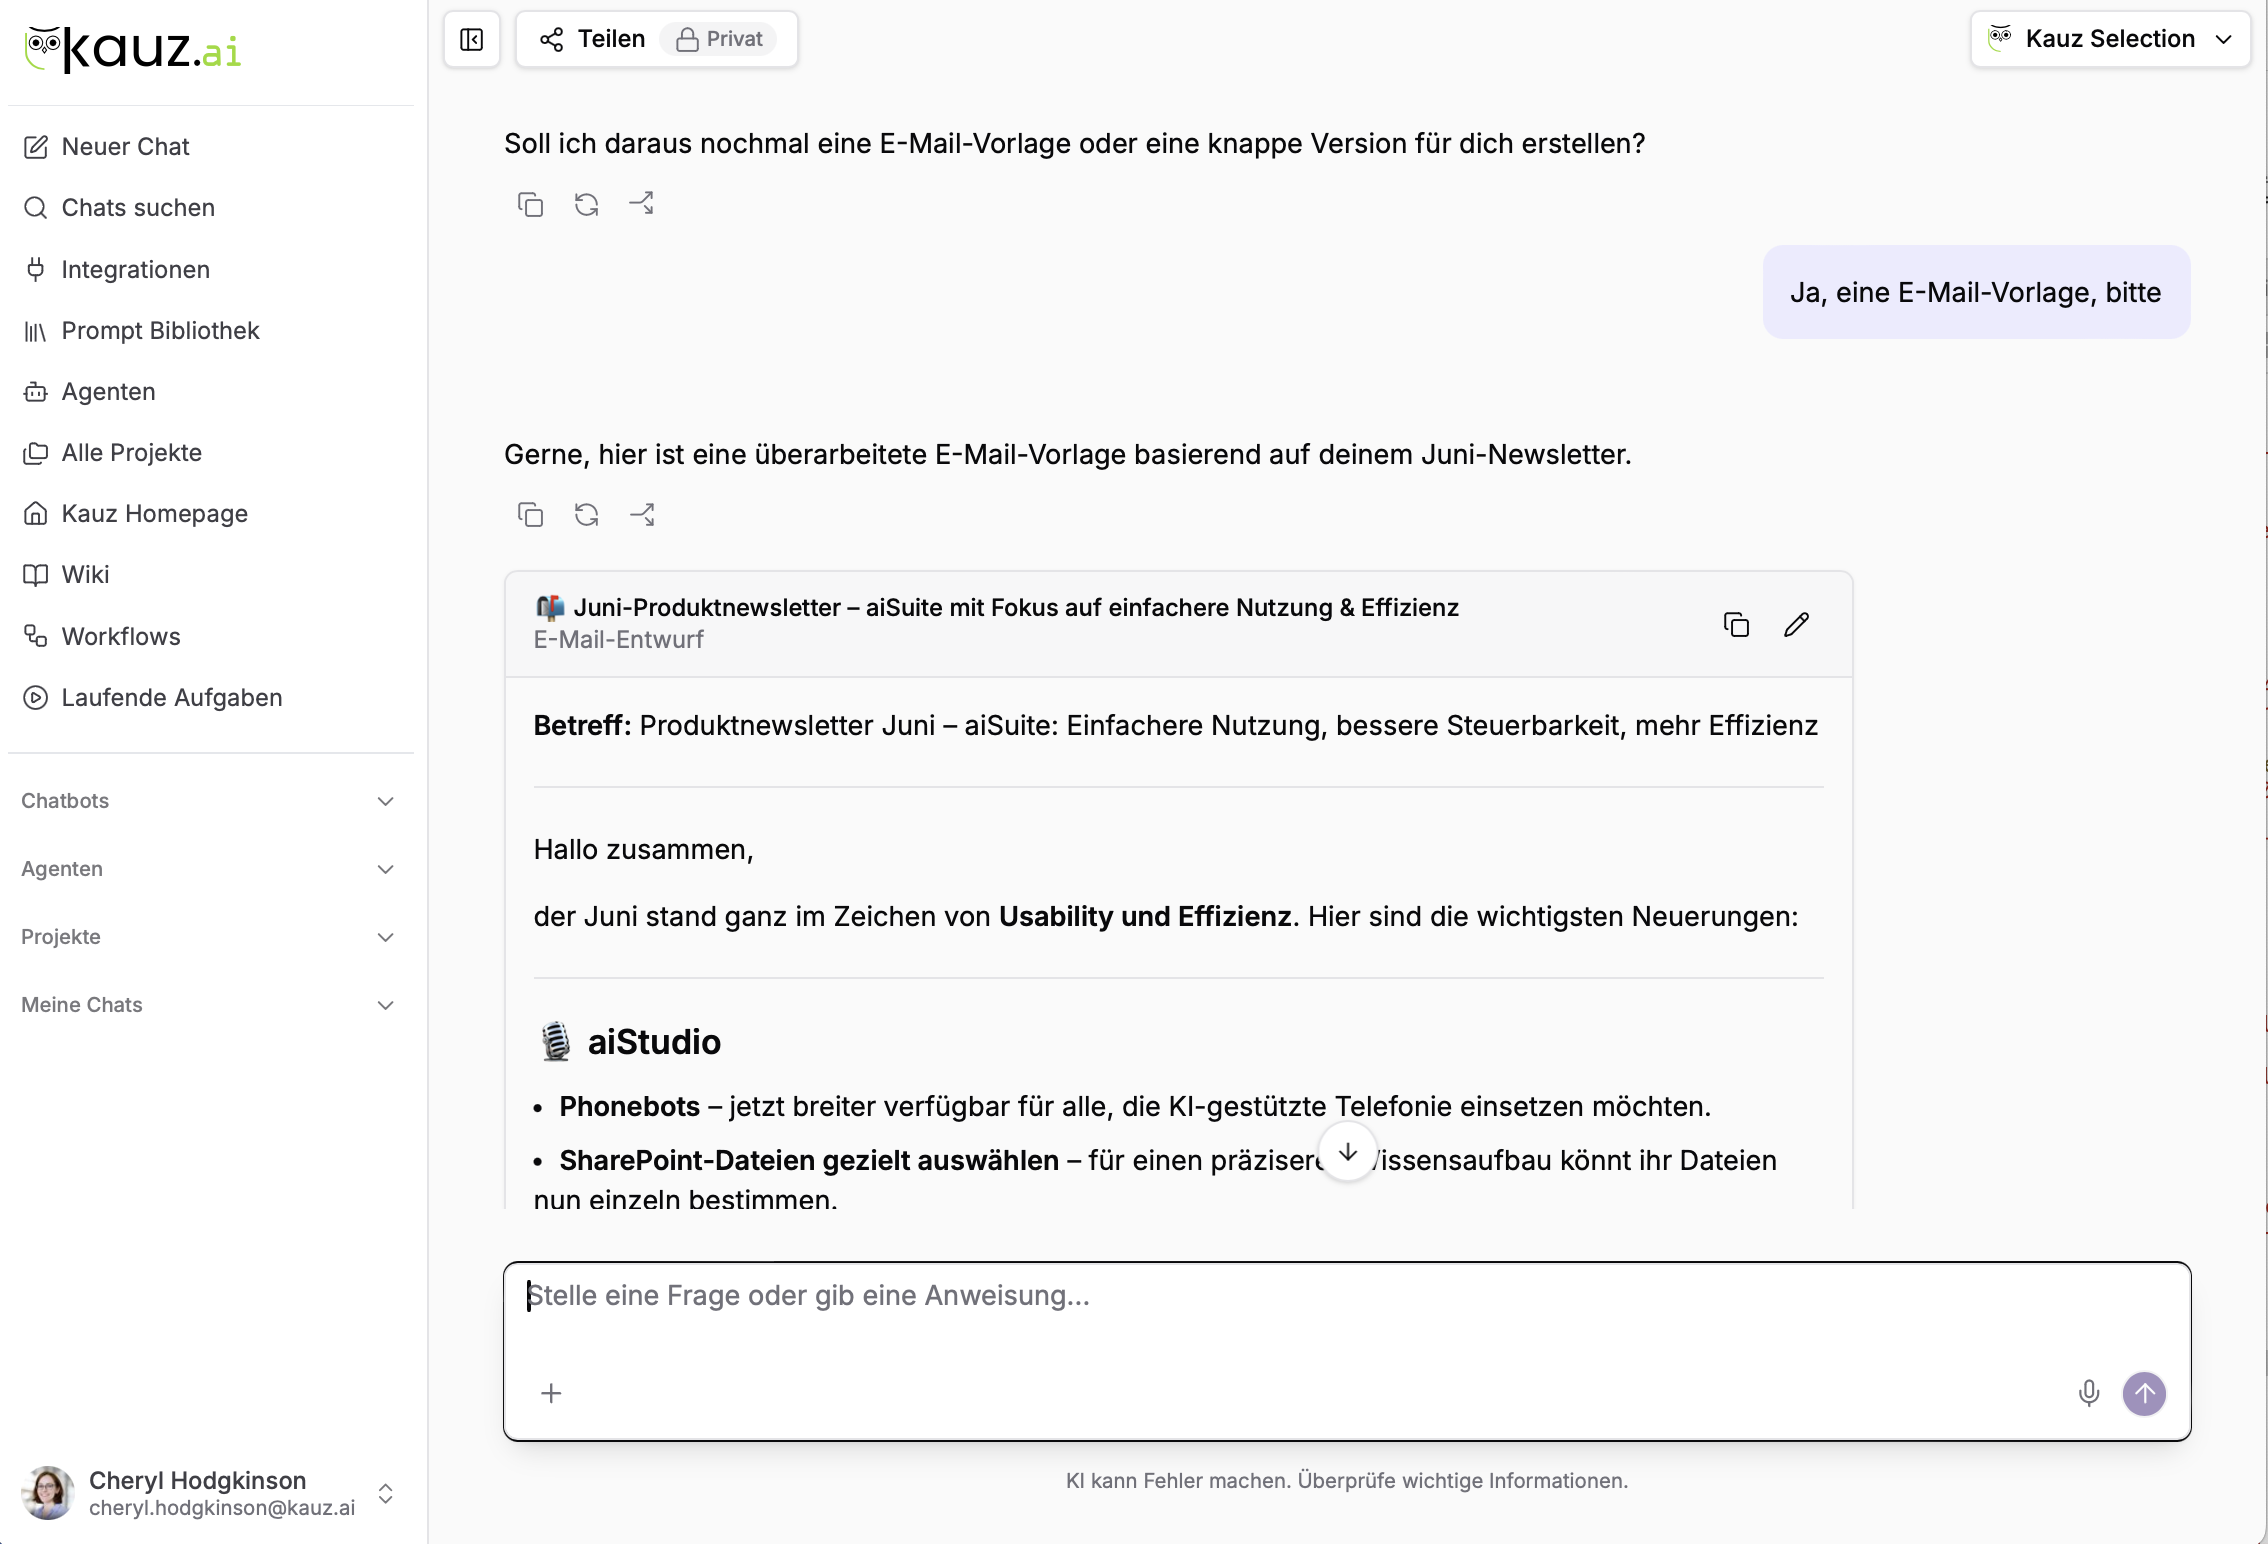Activate microphone voice input
The width and height of the screenshot is (2268, 1544).
[2088, 1393]
